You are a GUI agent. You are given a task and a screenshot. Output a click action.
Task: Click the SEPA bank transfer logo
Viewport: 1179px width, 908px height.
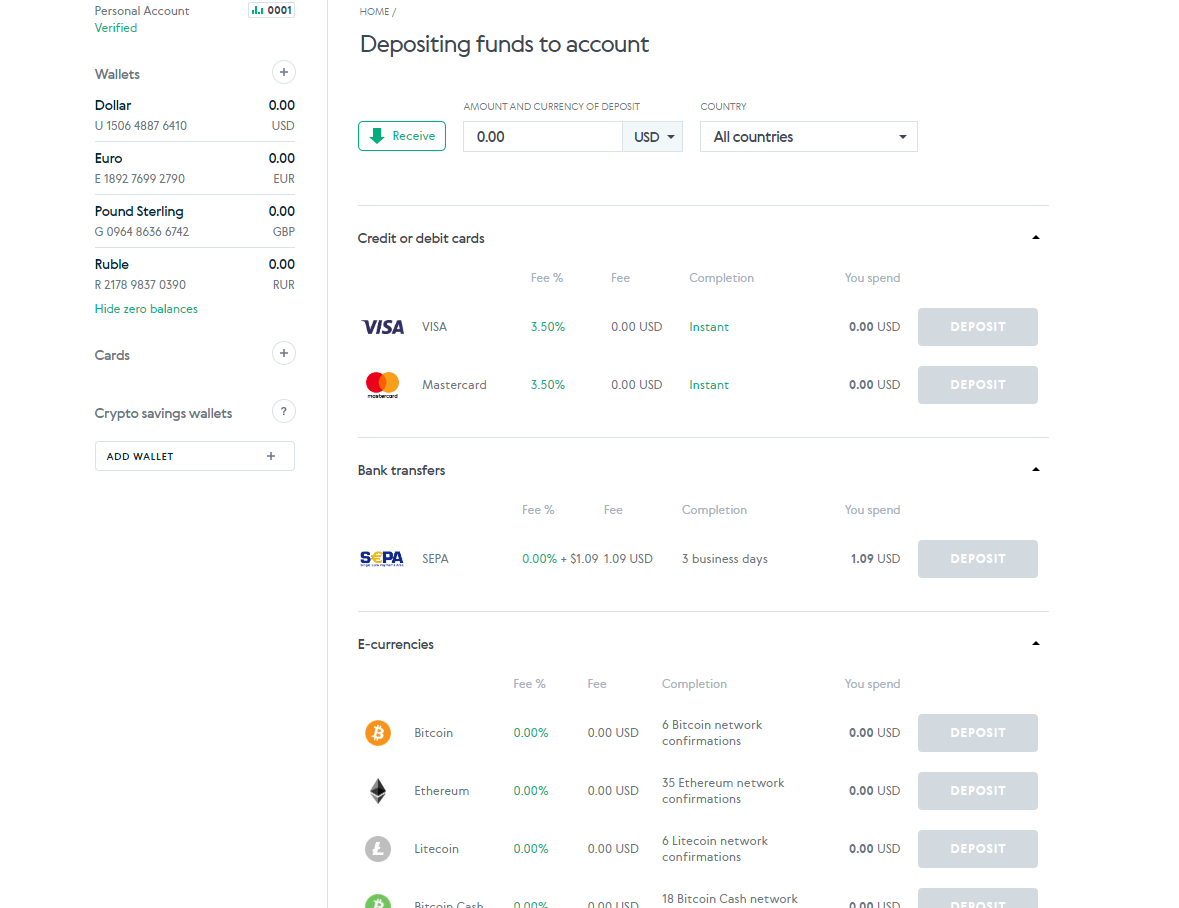point(381,559)
